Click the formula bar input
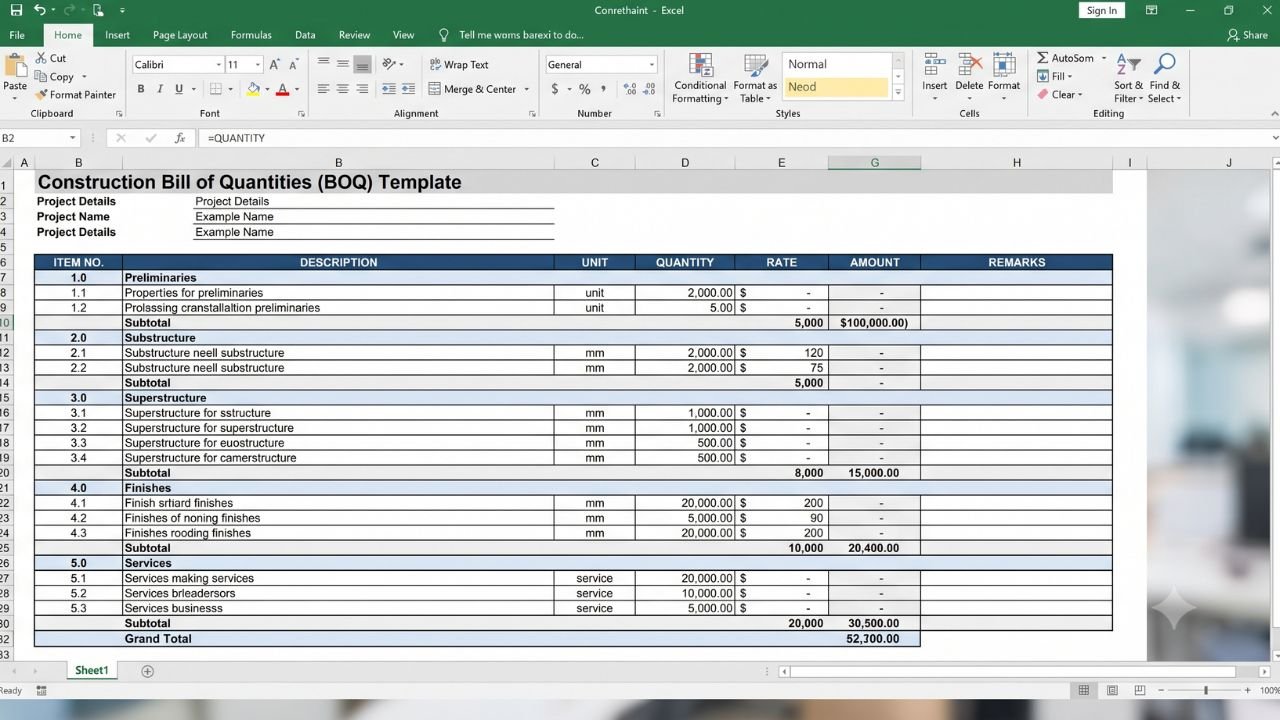This screenshot has height=720, width=1280. point(735,138)
